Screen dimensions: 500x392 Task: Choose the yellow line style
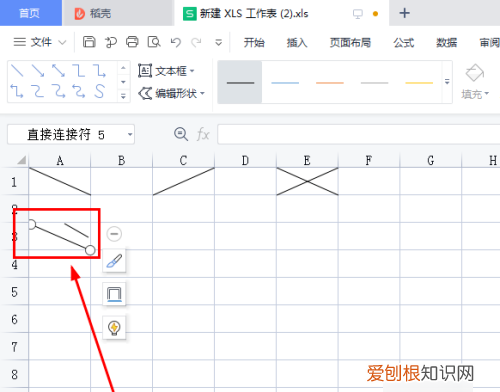point(419,82)
